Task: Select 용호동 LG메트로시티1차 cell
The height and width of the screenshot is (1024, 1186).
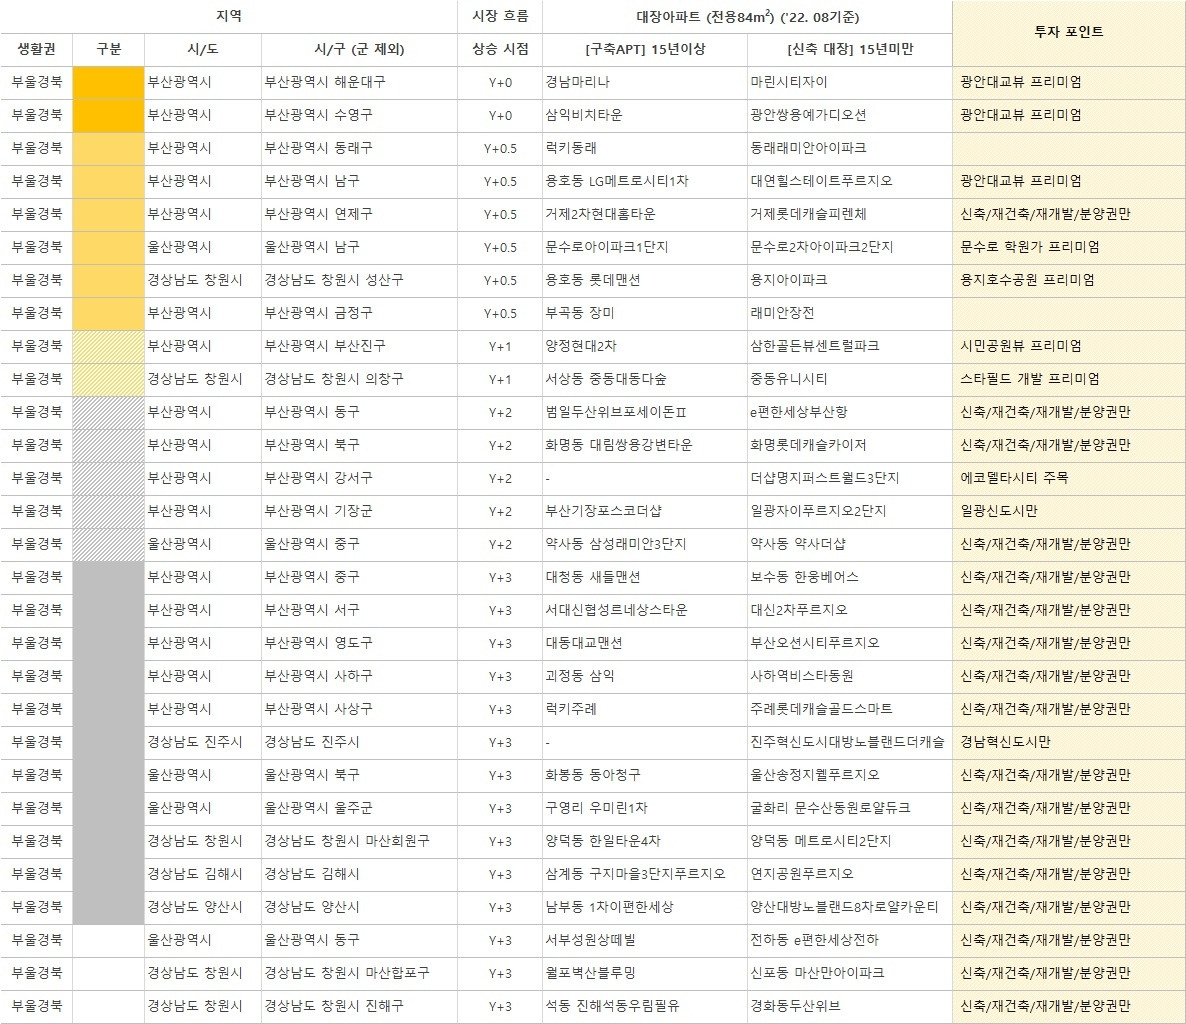Action: [644, 182]
